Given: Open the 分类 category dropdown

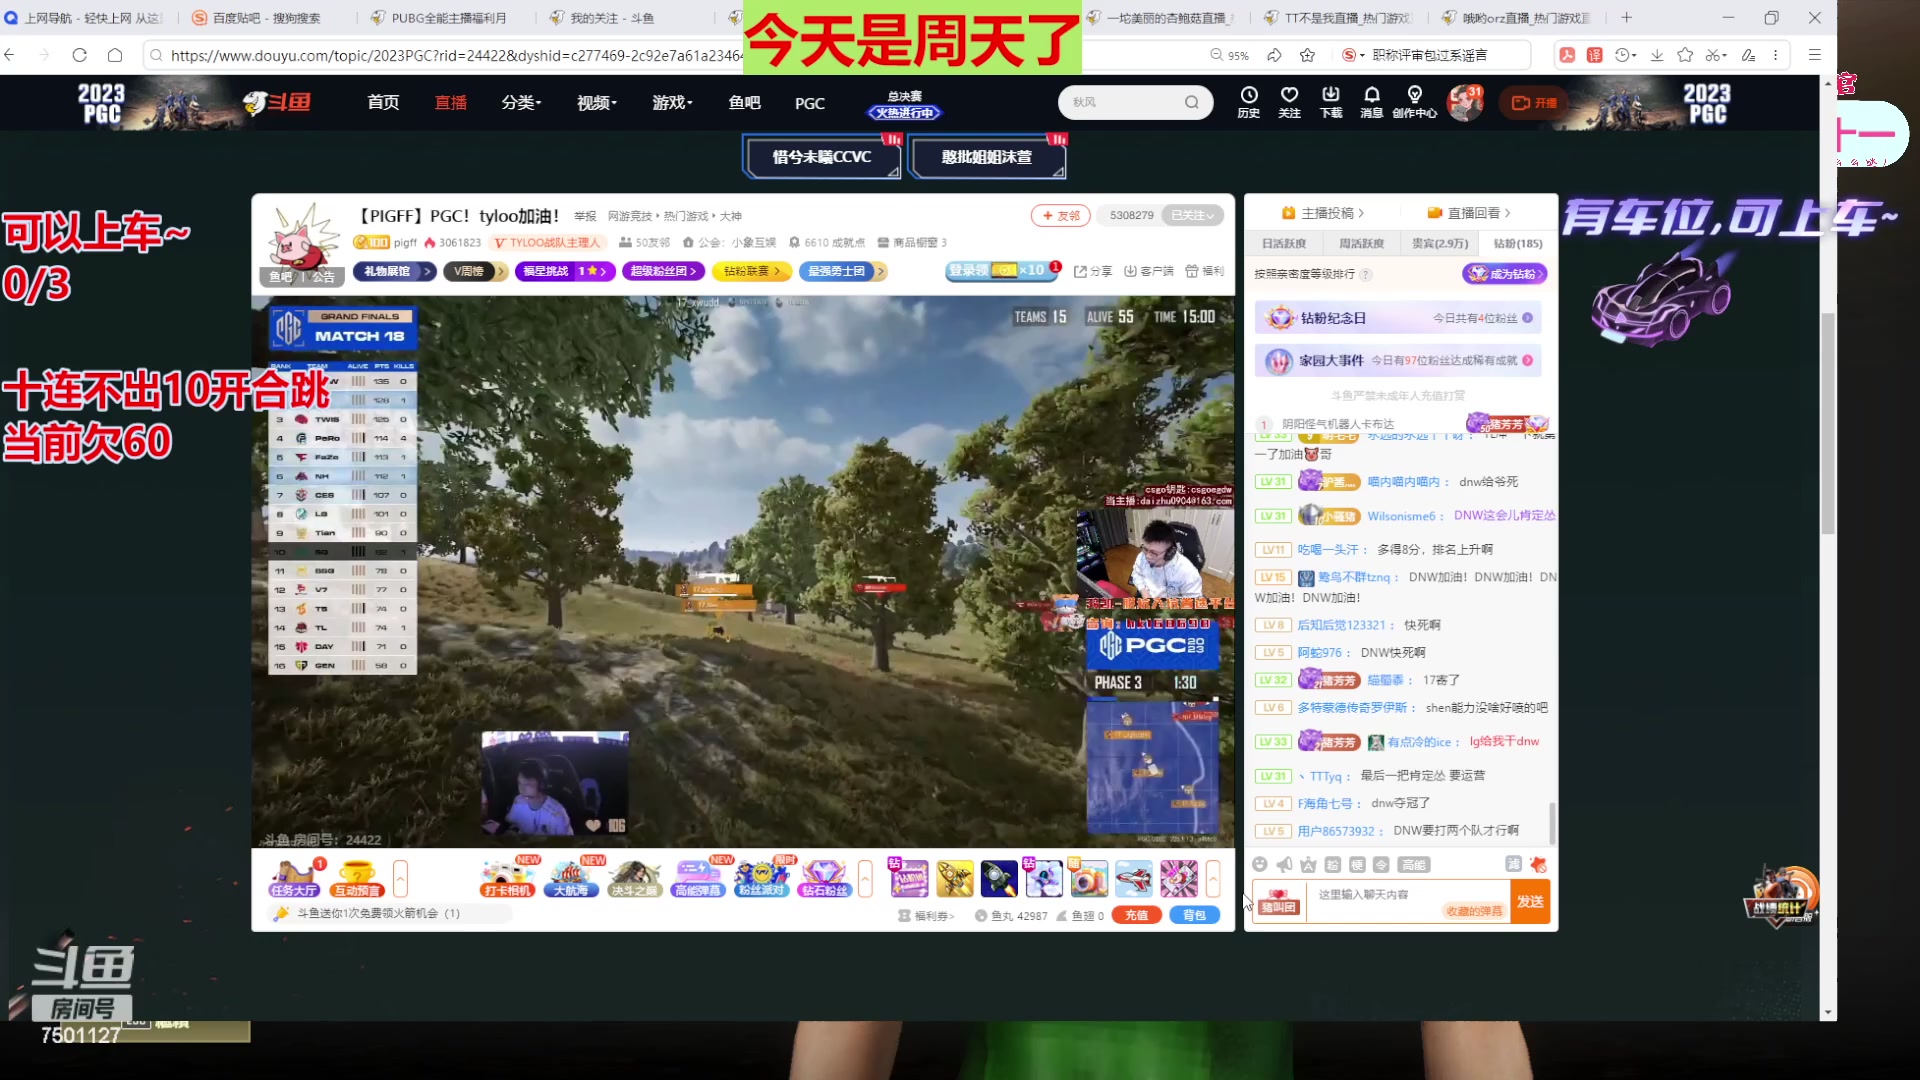Looking at the screenshot, I should (x=521, y=102).
